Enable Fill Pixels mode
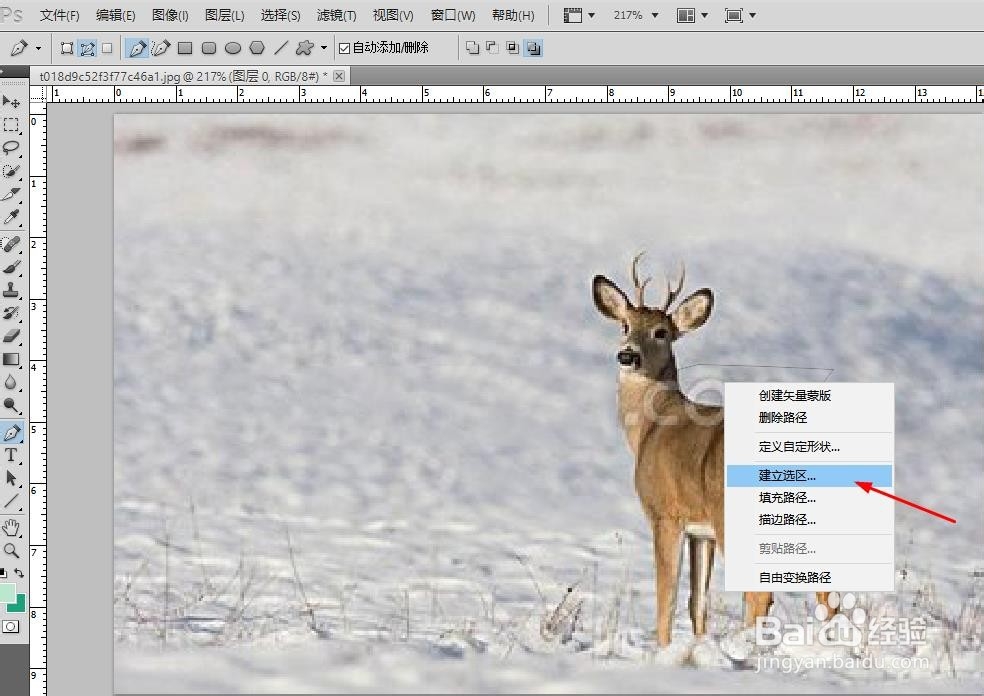The width and height of the screenshot is (984, 696). pyautogui.click(x=107, y=48)
